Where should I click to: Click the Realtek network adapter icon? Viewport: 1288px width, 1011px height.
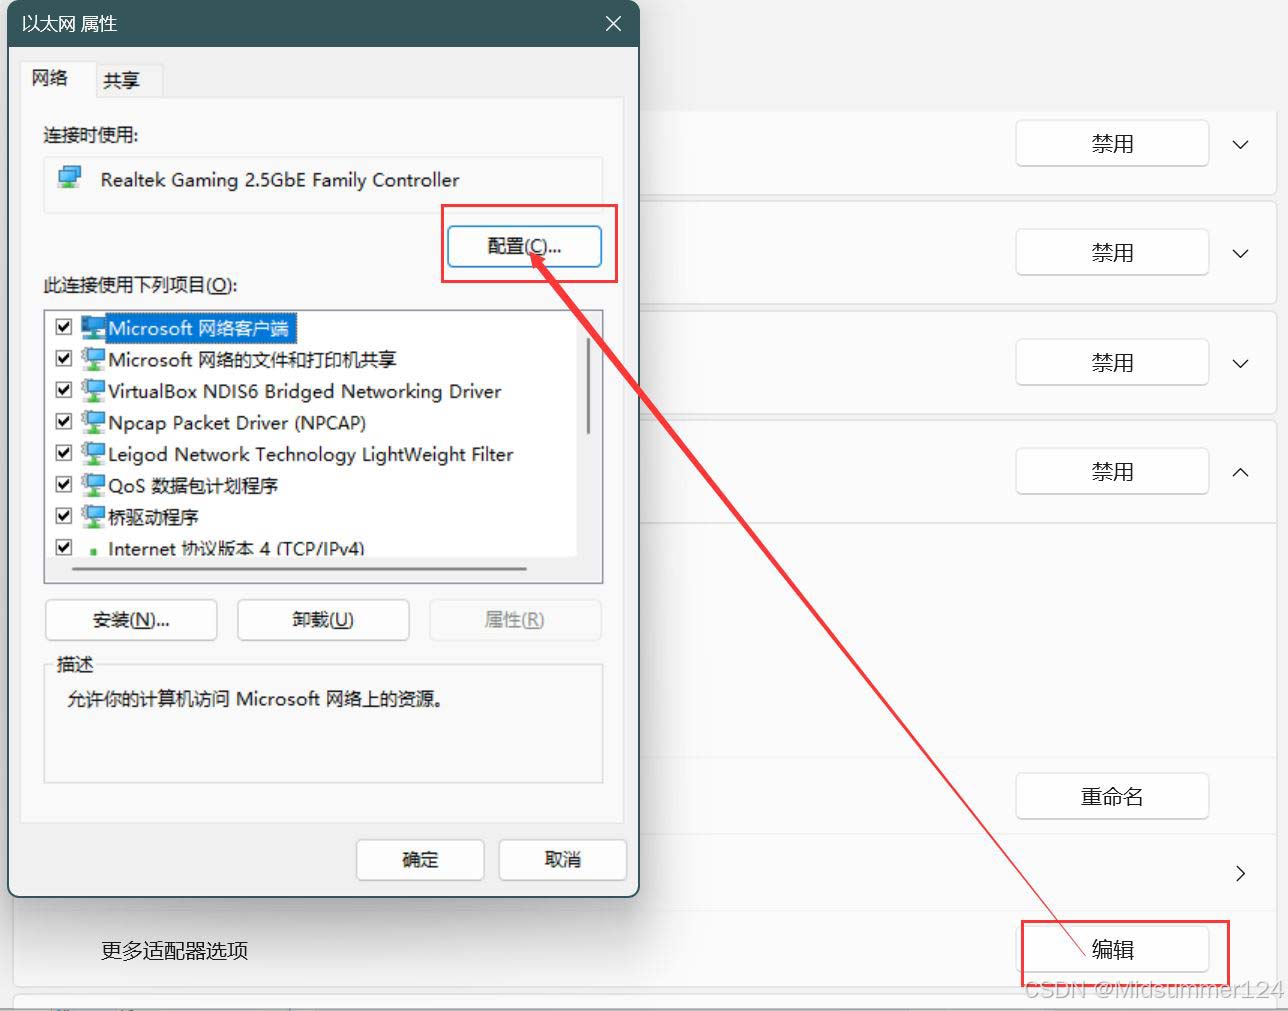69,179
